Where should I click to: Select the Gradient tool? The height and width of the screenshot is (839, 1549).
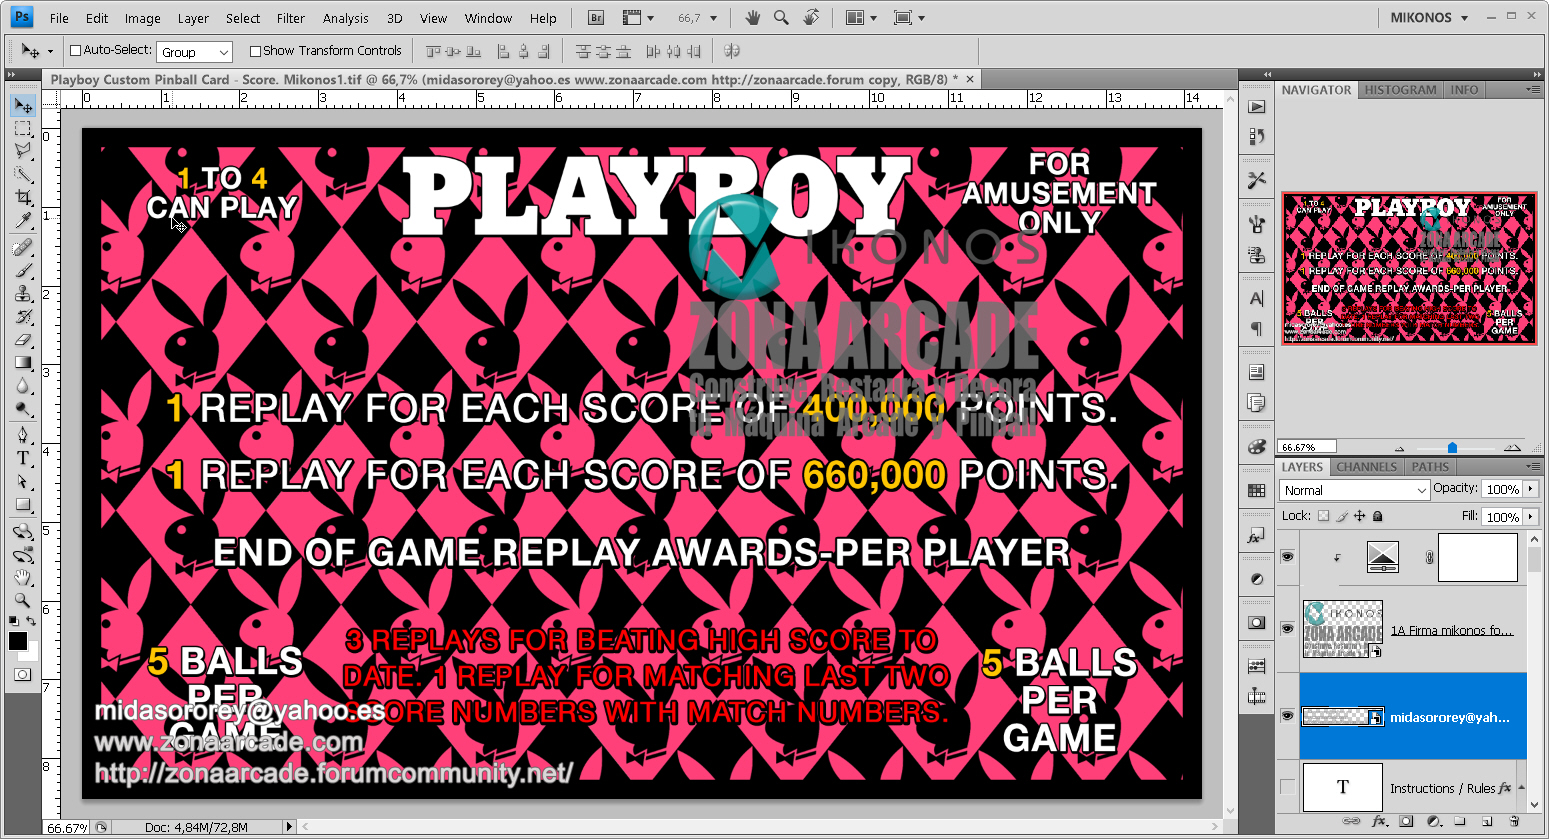pos(23,362)
